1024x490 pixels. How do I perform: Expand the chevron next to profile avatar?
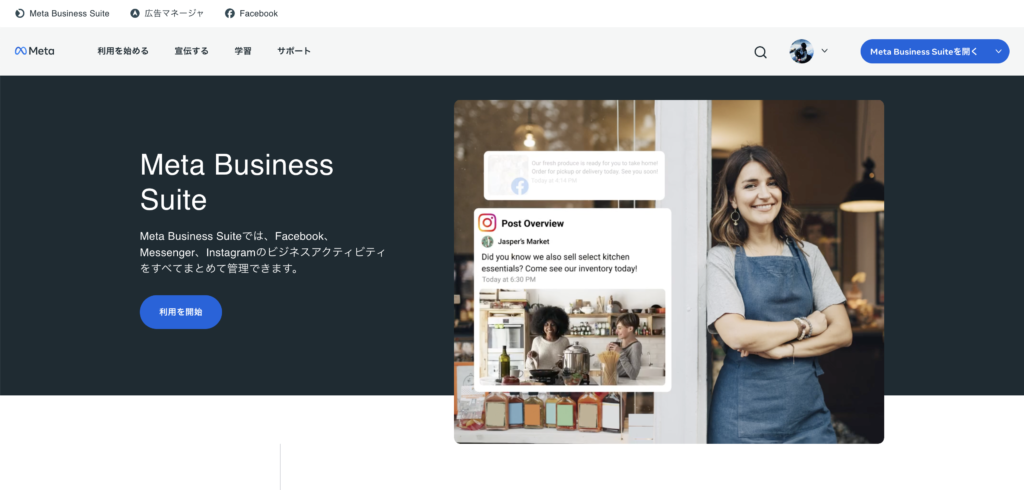tap(825, 51)
